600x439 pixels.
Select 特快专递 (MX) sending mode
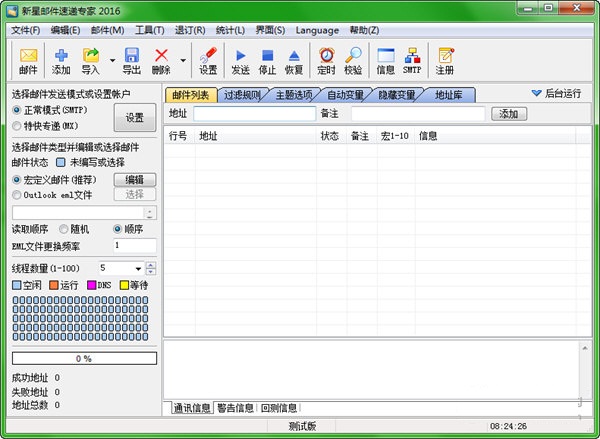[x=17, y=126]
